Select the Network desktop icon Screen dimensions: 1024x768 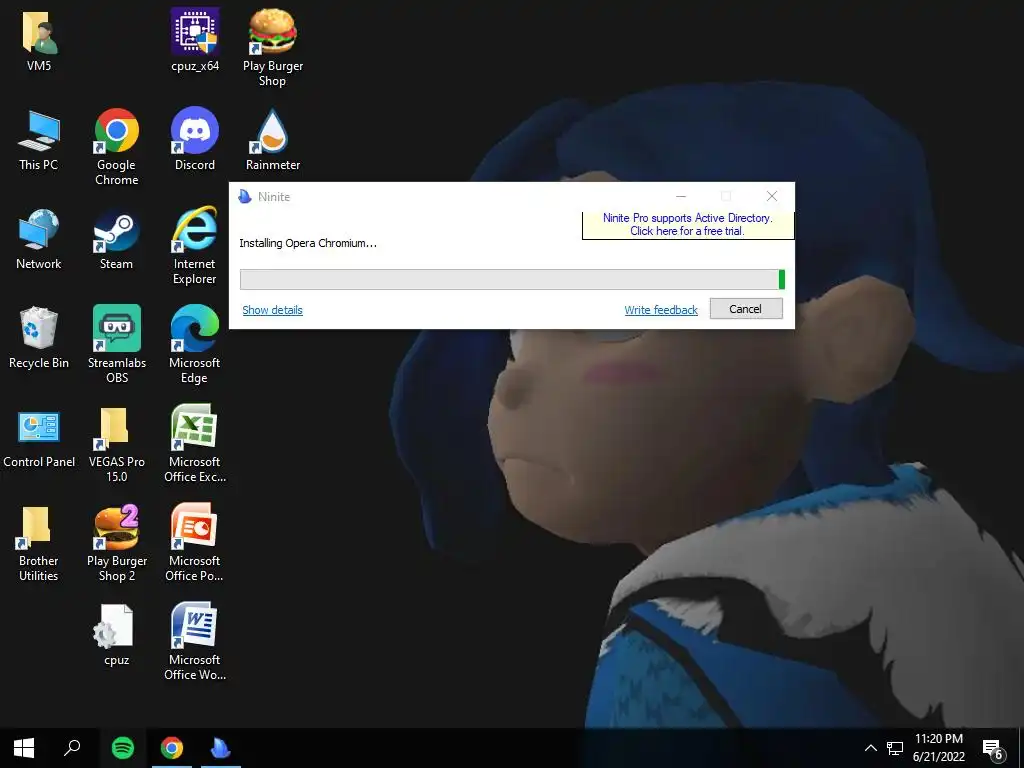(x=39, y=238)
